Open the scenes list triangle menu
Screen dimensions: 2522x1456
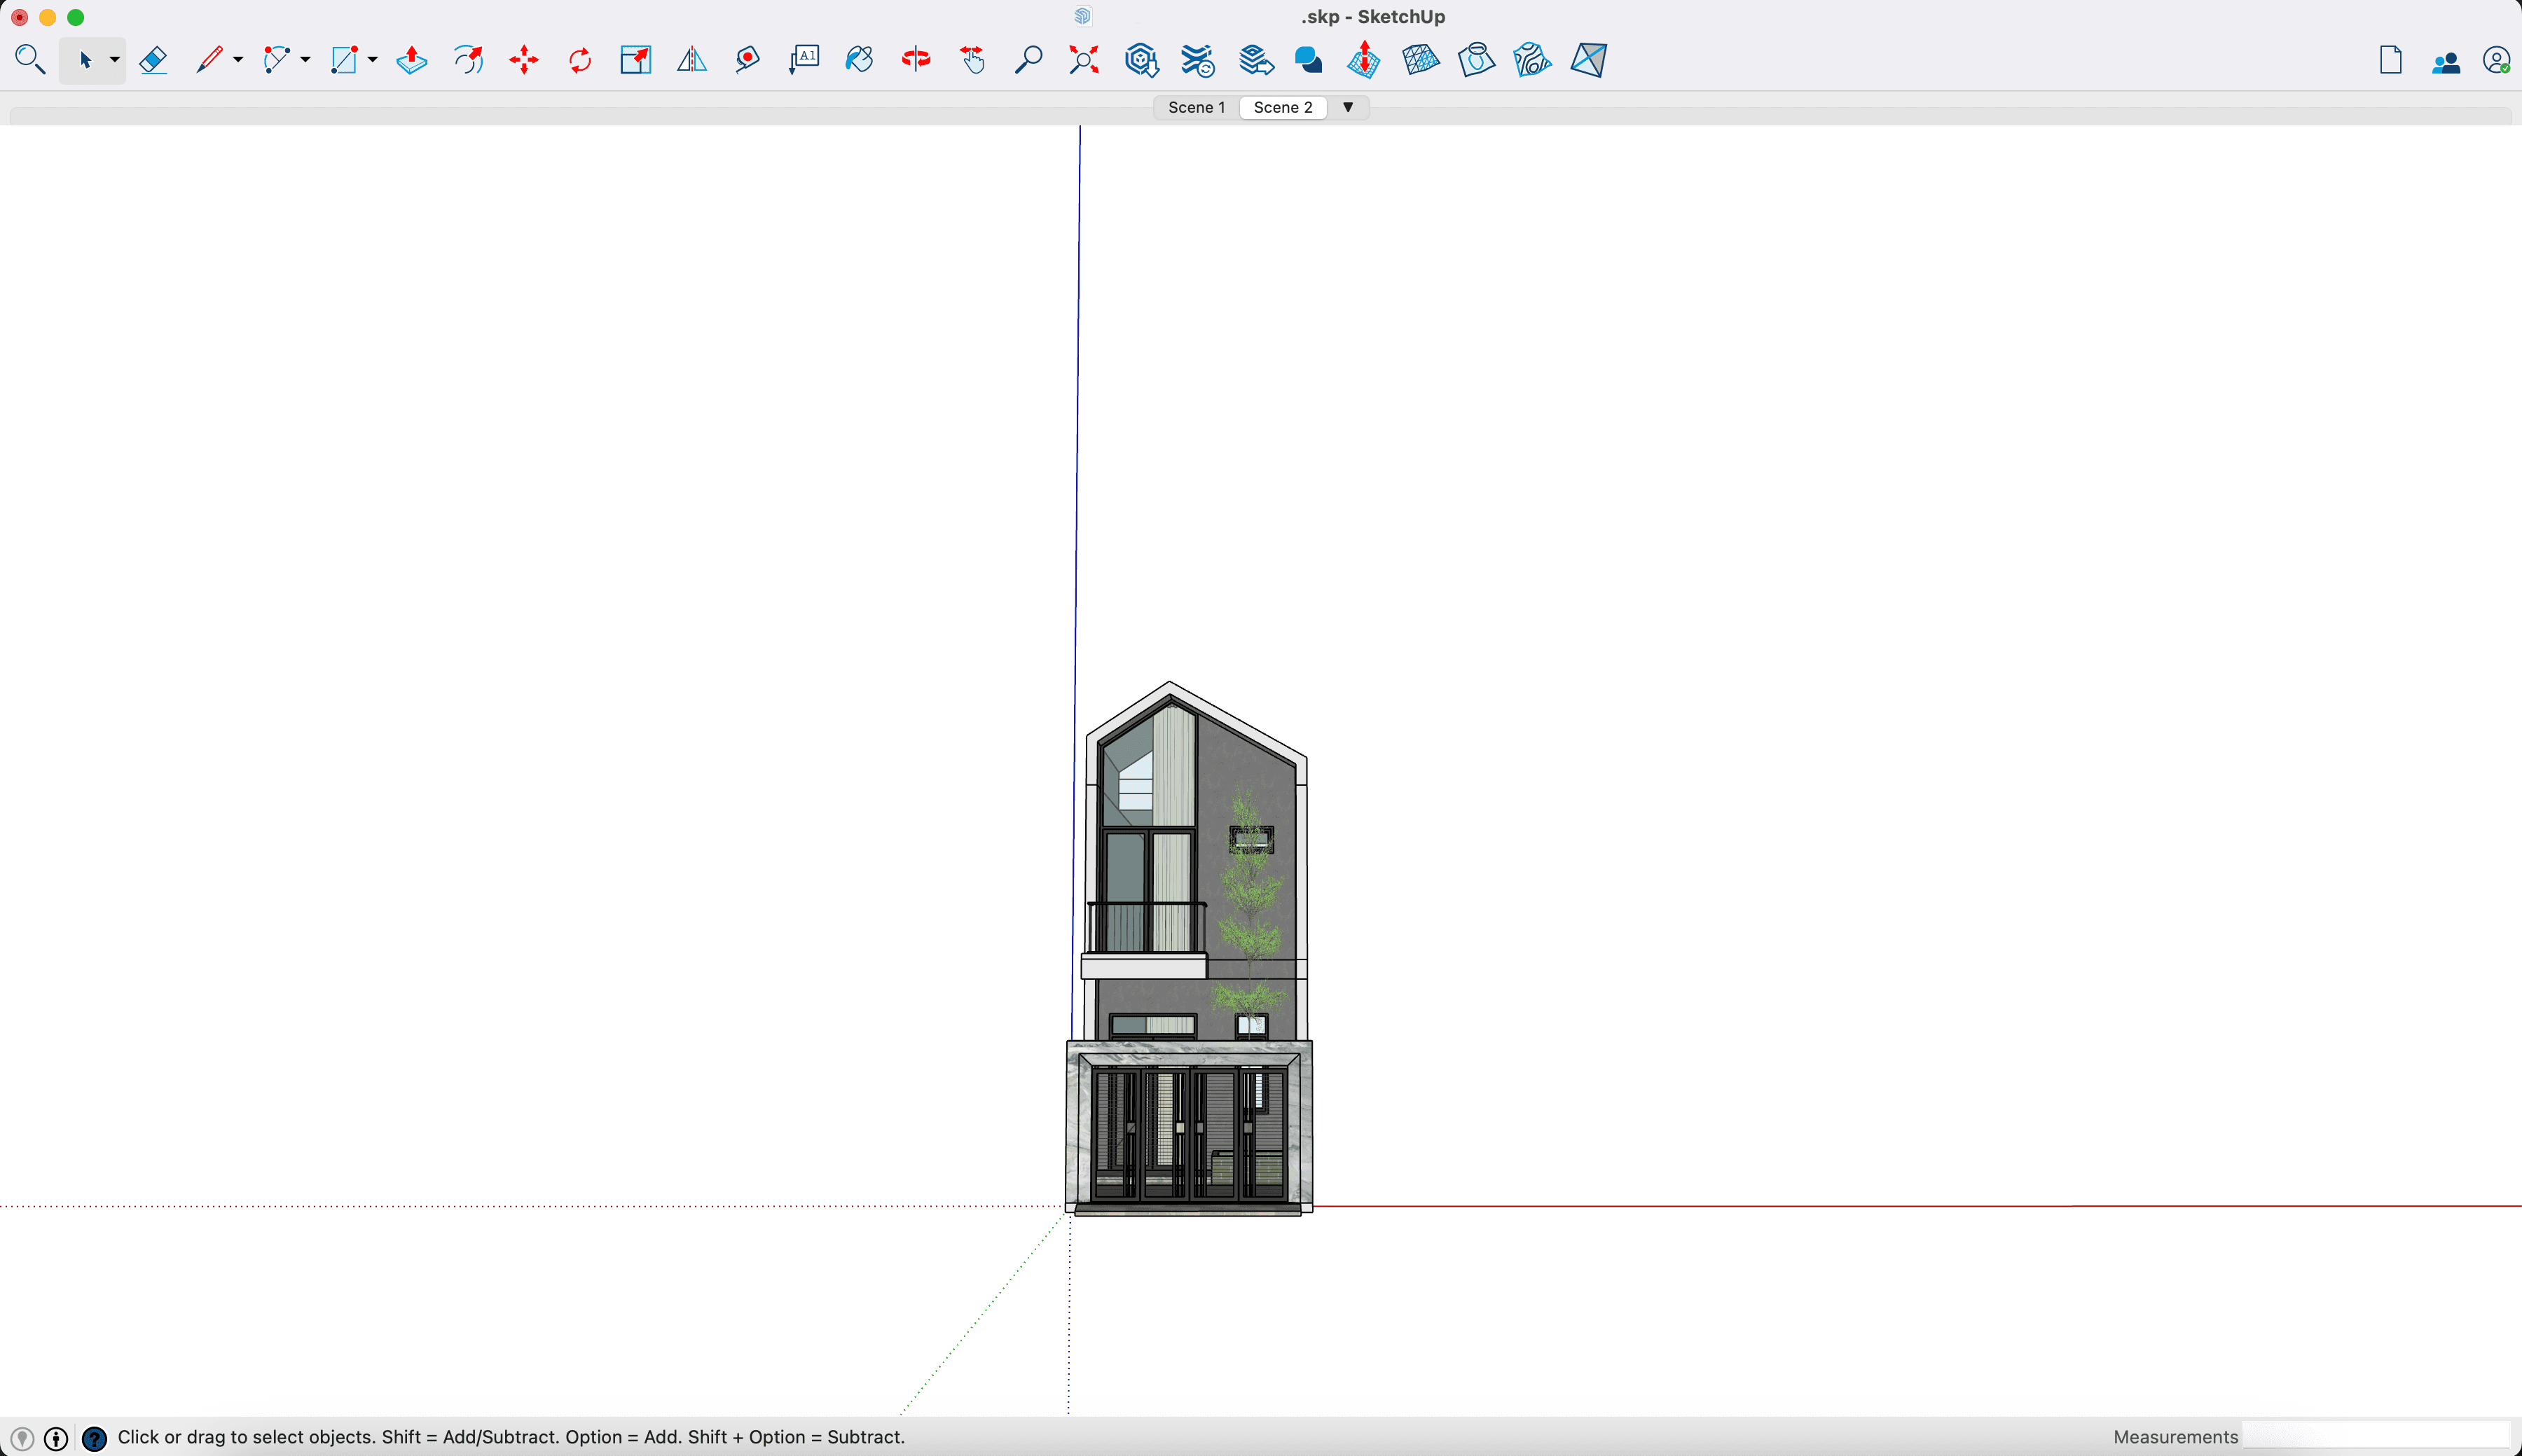[x=1348, y=107]
